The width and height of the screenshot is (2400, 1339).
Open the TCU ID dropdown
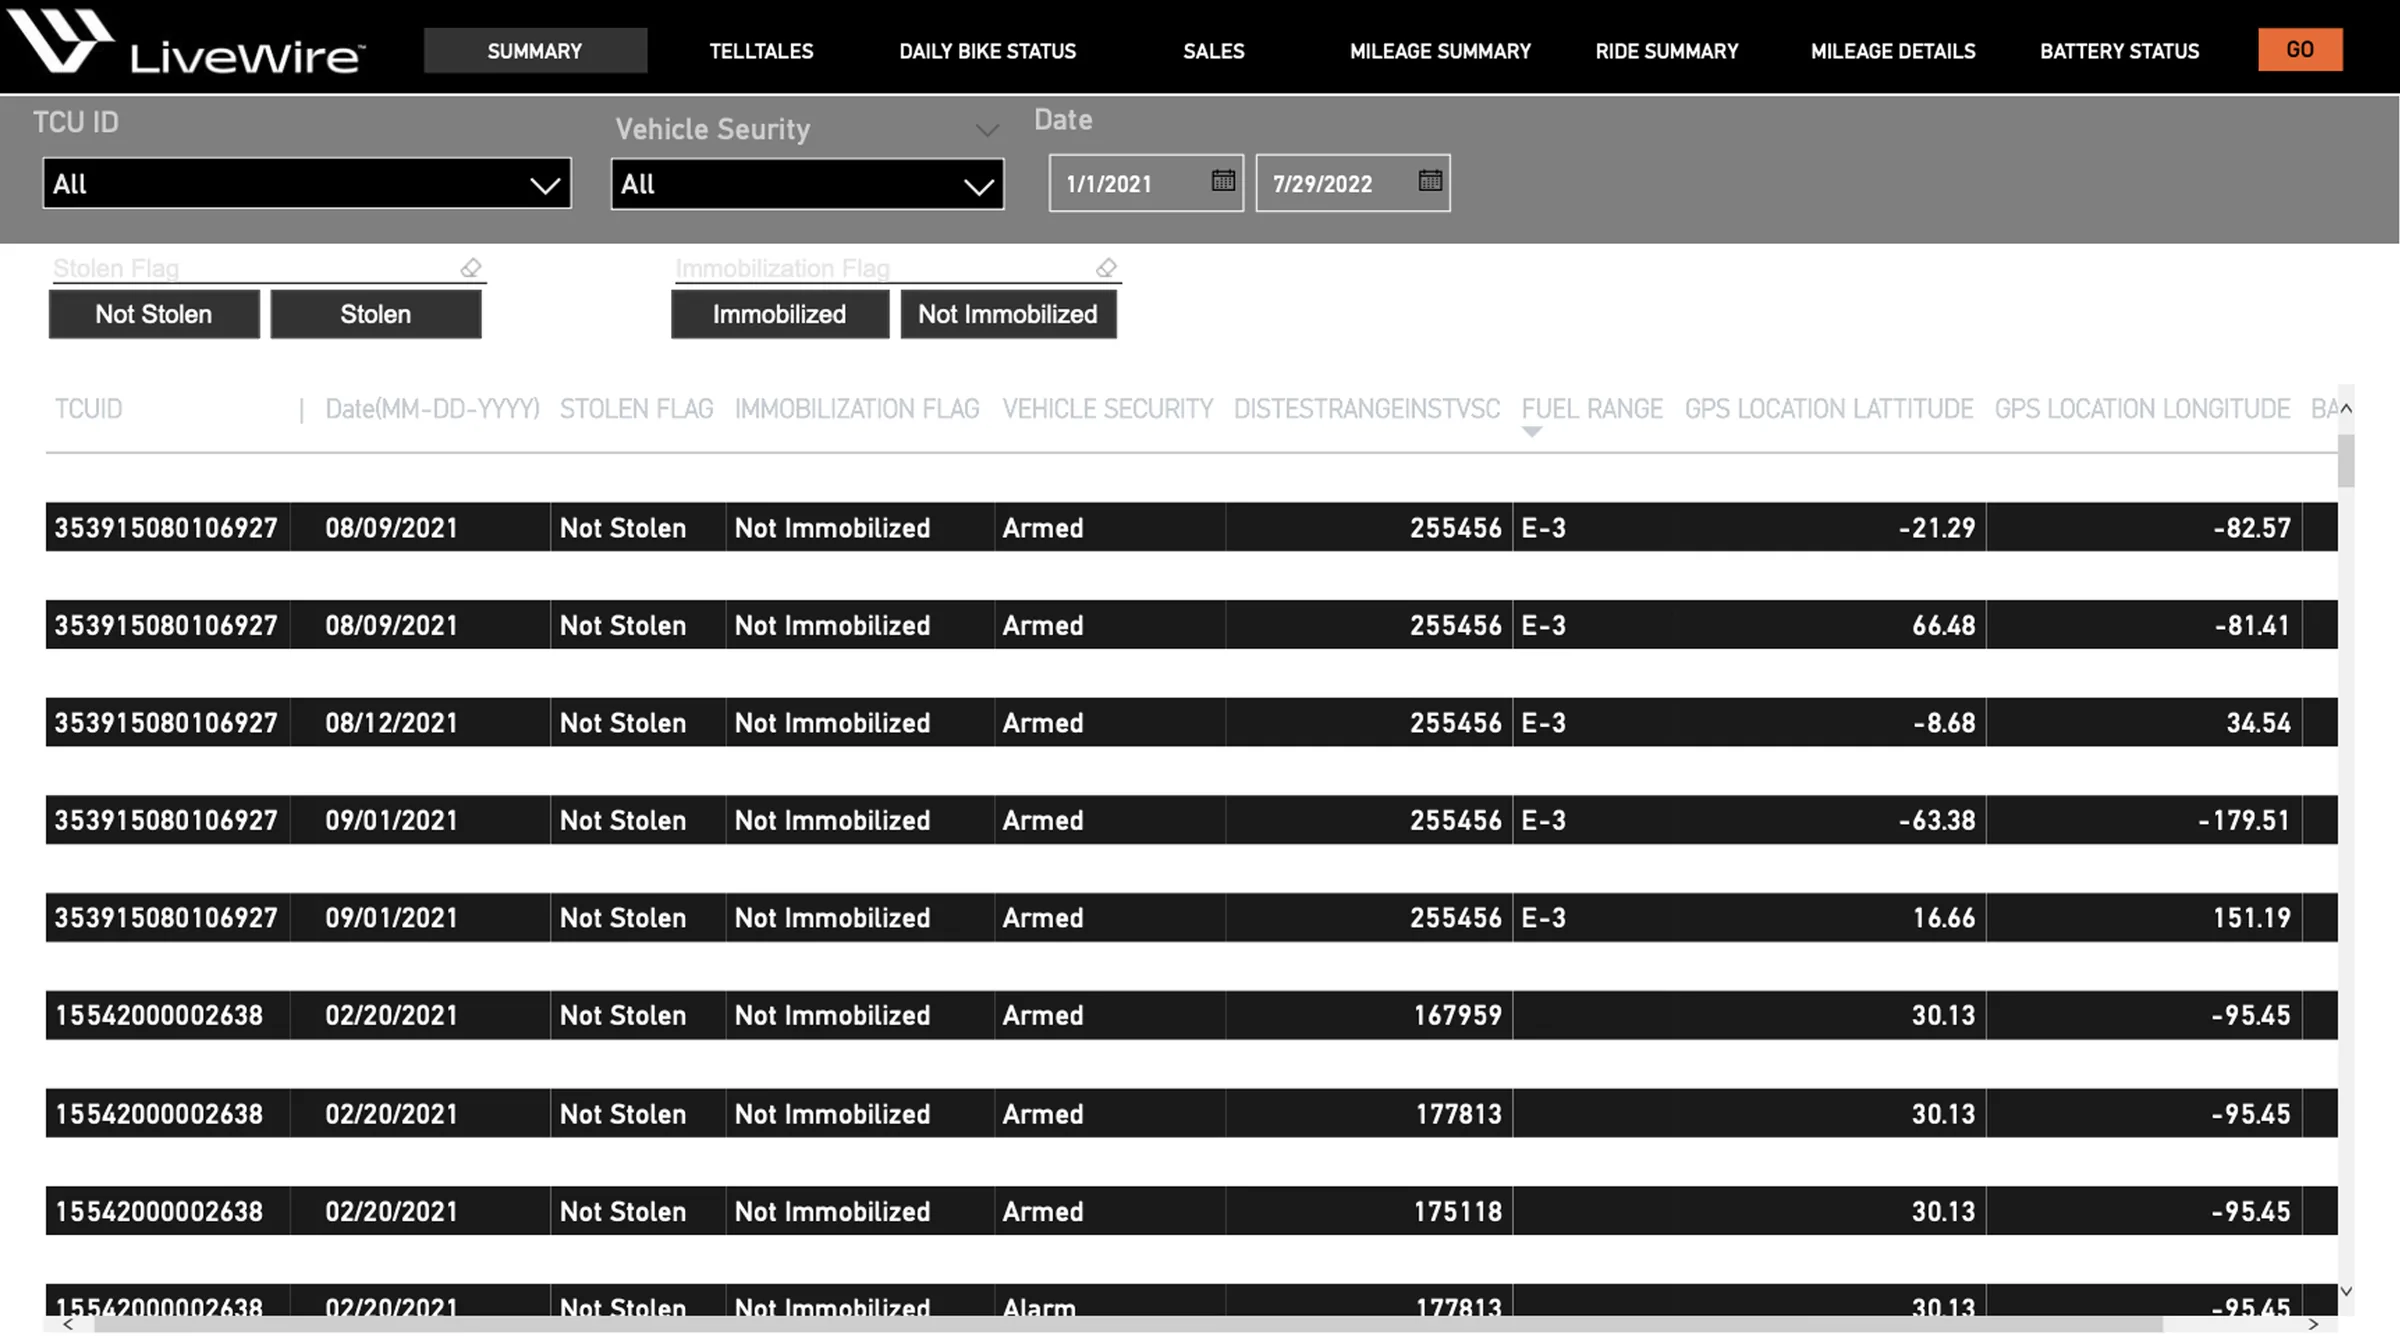tap(307, 184)
